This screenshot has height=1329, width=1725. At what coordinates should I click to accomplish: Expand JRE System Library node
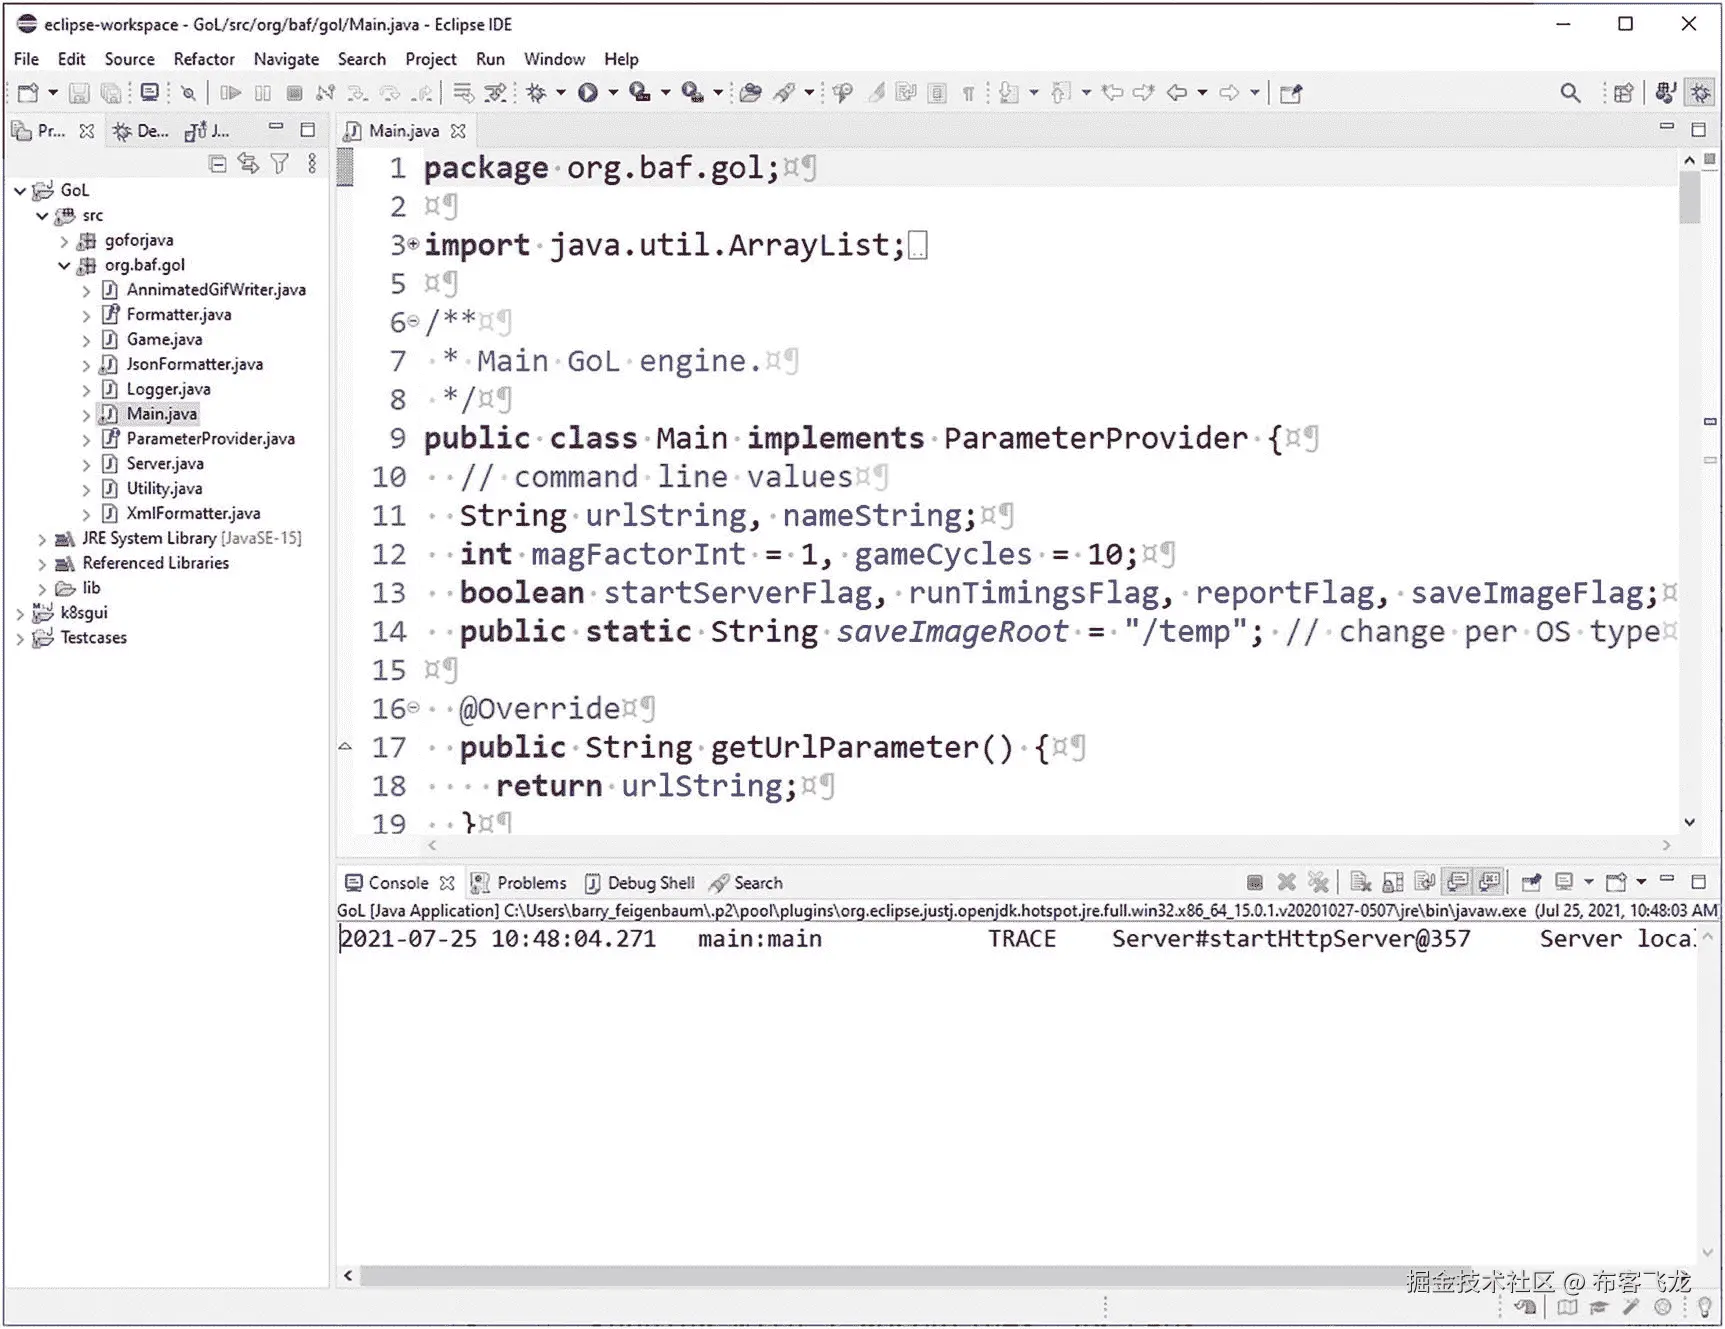point(42,539)
